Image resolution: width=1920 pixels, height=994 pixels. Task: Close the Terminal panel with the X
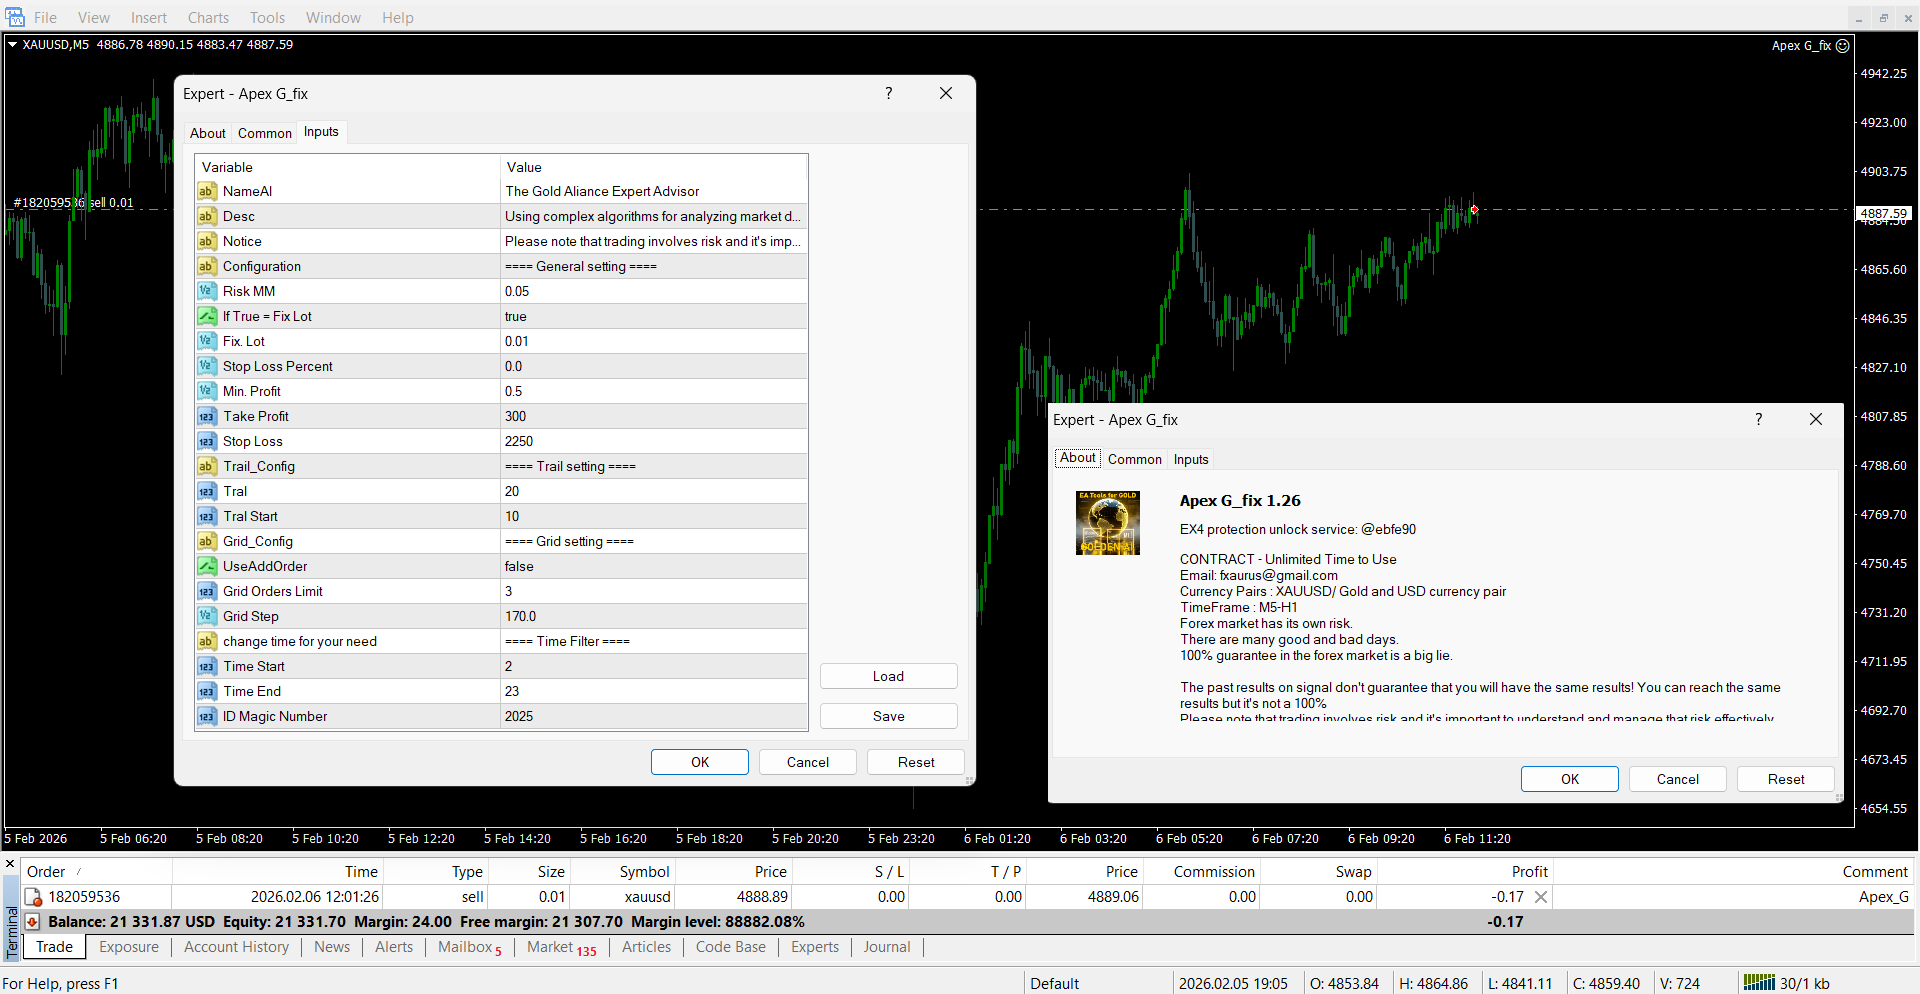(x=10, y=864)
